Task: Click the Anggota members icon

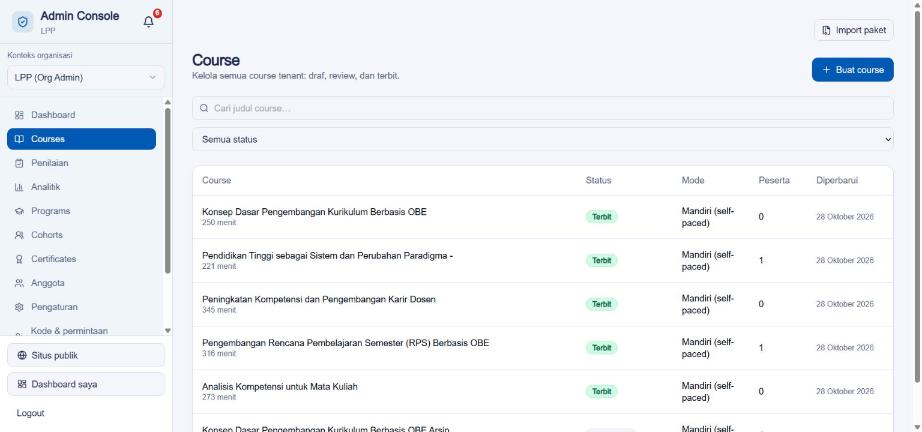Action: pyautogui.click(x=19, y=283)
